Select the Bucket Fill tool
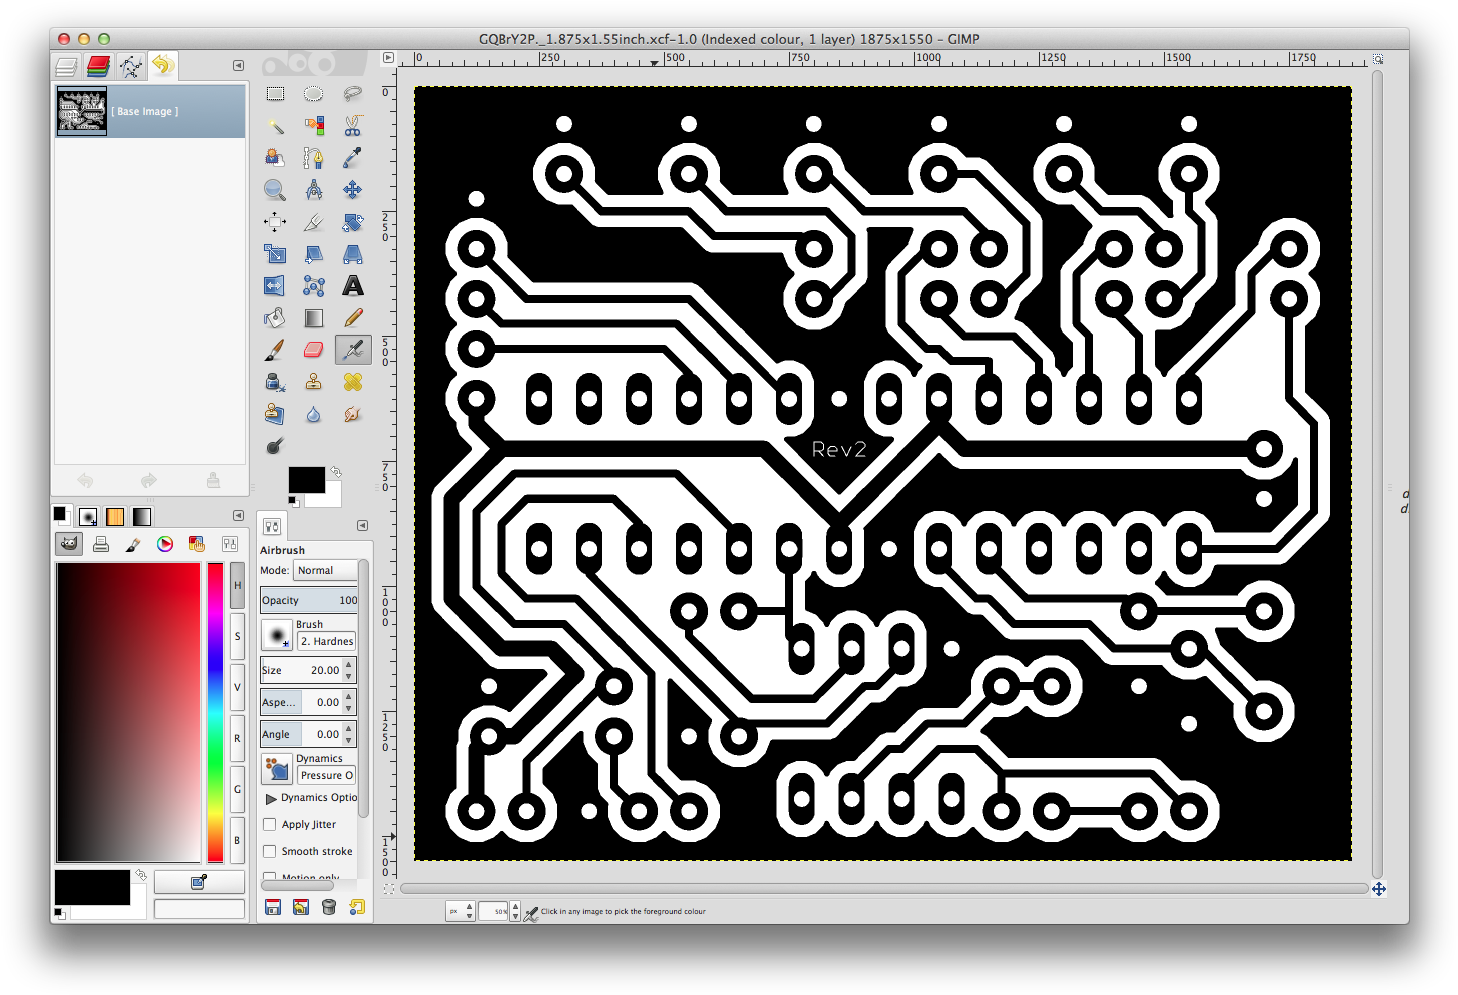Viewport: 1458px width, 995px height. [x=275, y=318]
